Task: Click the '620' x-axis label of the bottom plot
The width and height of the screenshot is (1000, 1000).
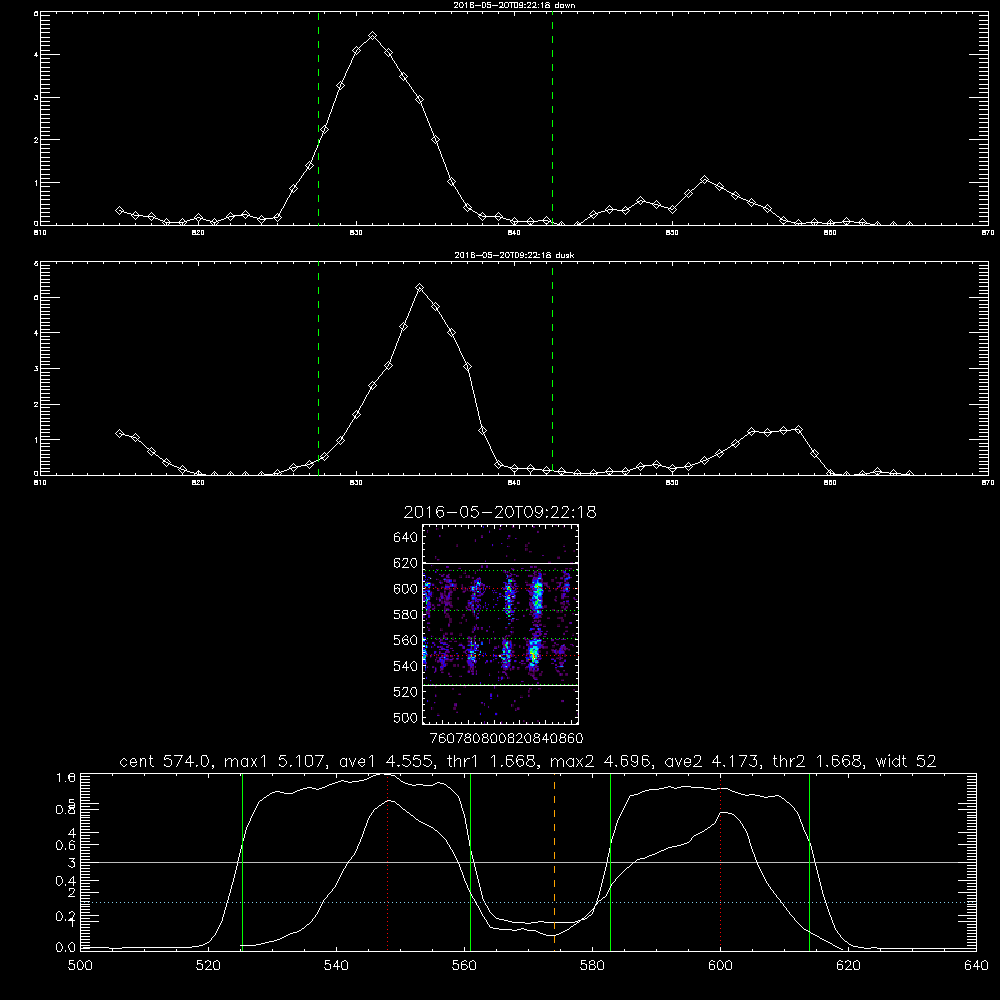Action: pyautogui.click(x=848, y=966)
